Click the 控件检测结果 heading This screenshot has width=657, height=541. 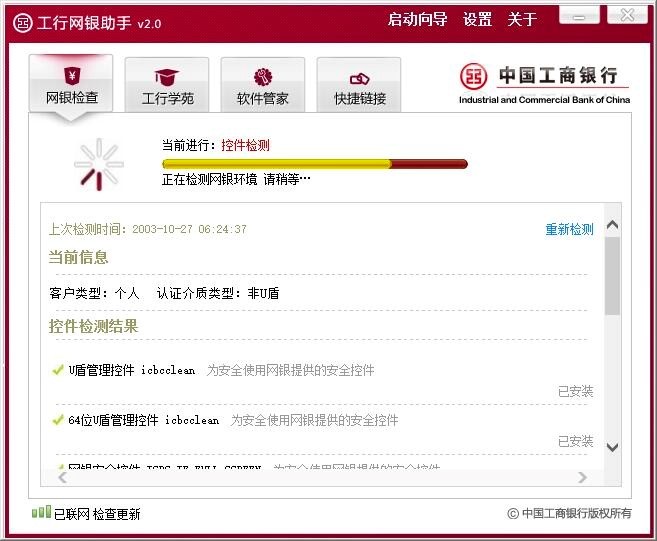tap(93, 326)
